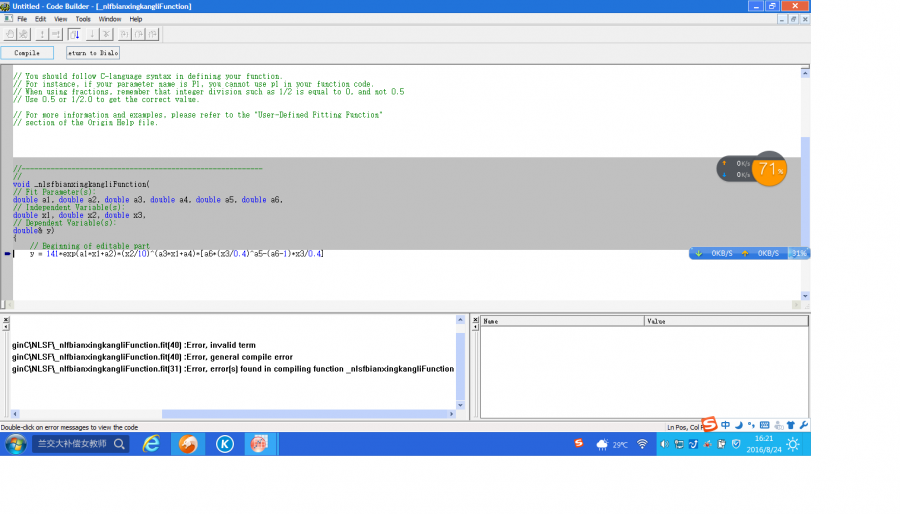Screen dimensions: 900x514
Task: Click the shield security tray icon
Action: [x=736, y=444]
